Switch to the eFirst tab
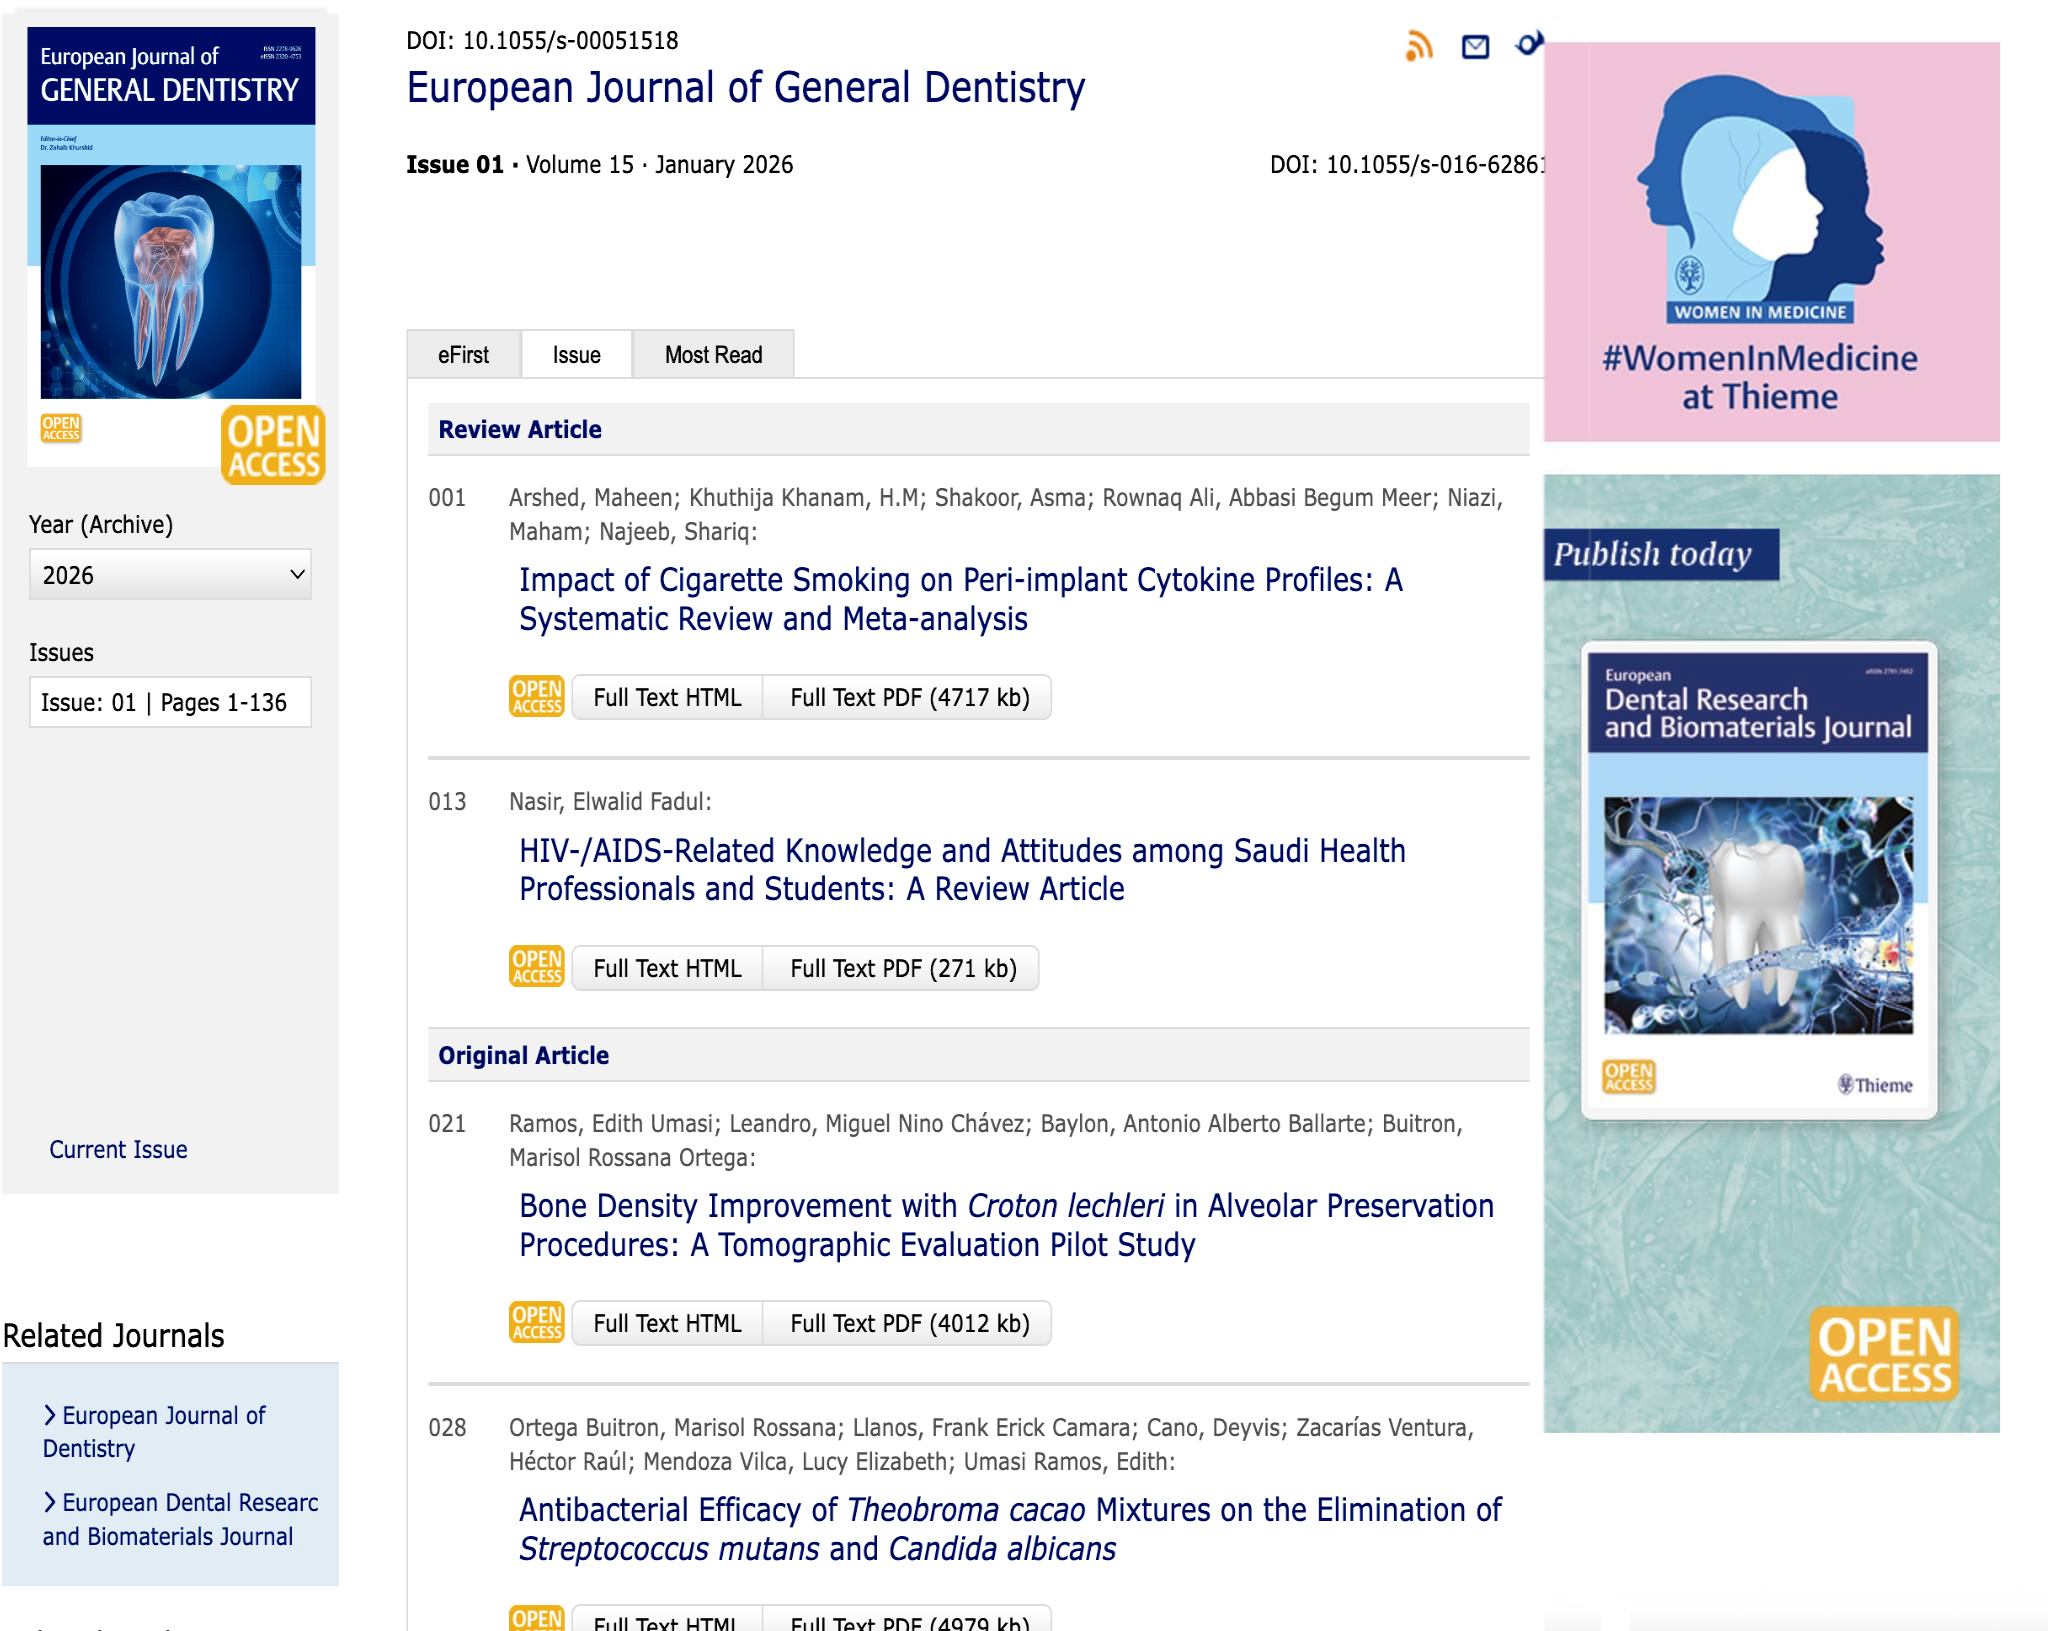Screen dimensions: 2048x1631 463,355
